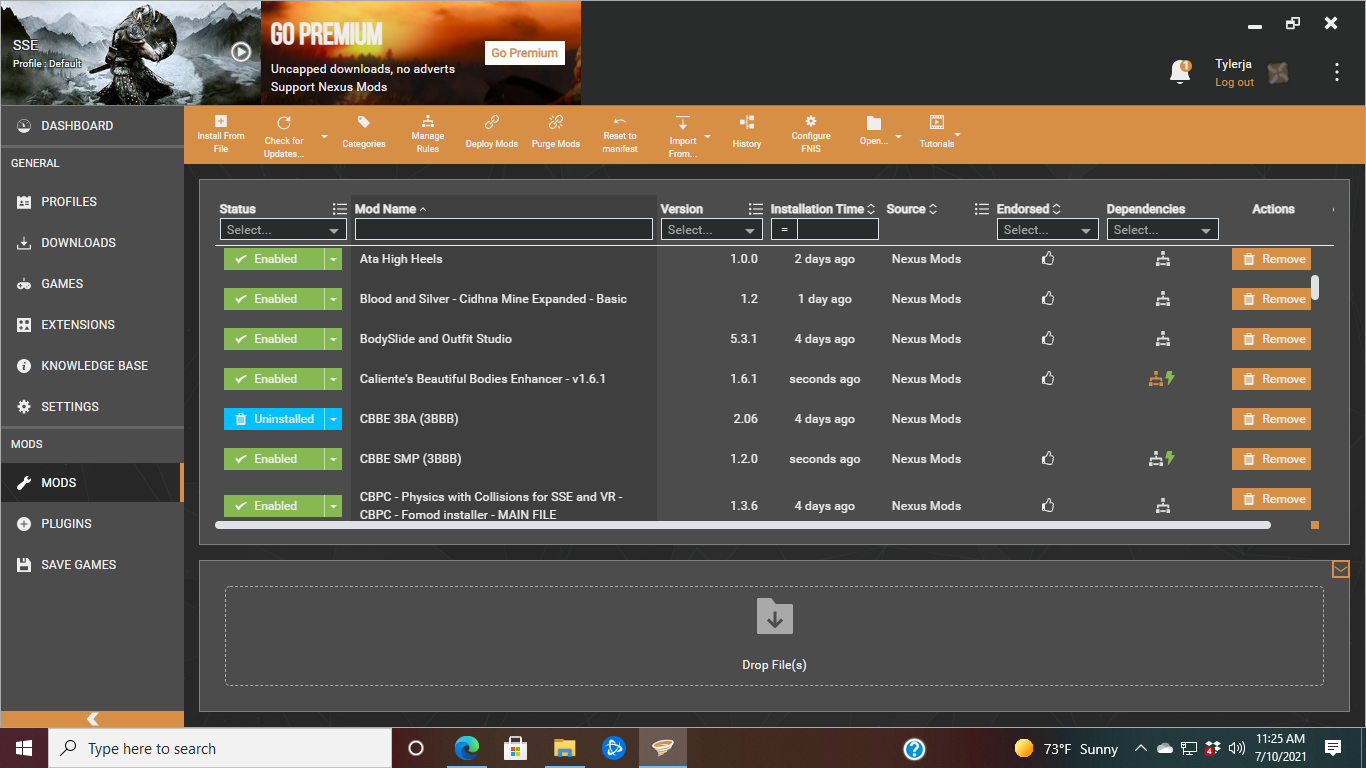
Task: Open Categories with the tag icon
Action: tap(364, 122)
